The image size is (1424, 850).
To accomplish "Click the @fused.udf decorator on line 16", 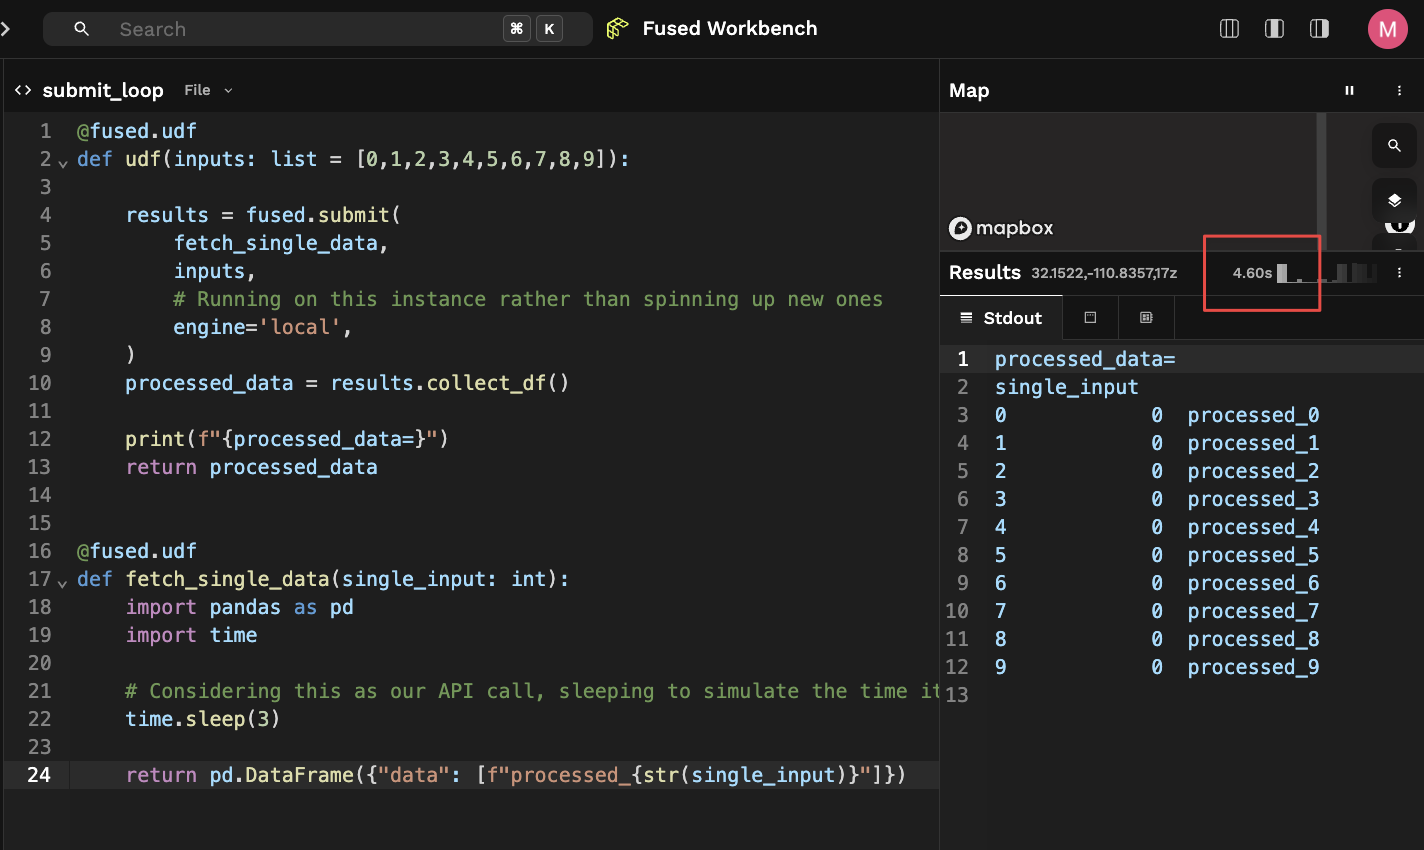I will click(137, 551).
